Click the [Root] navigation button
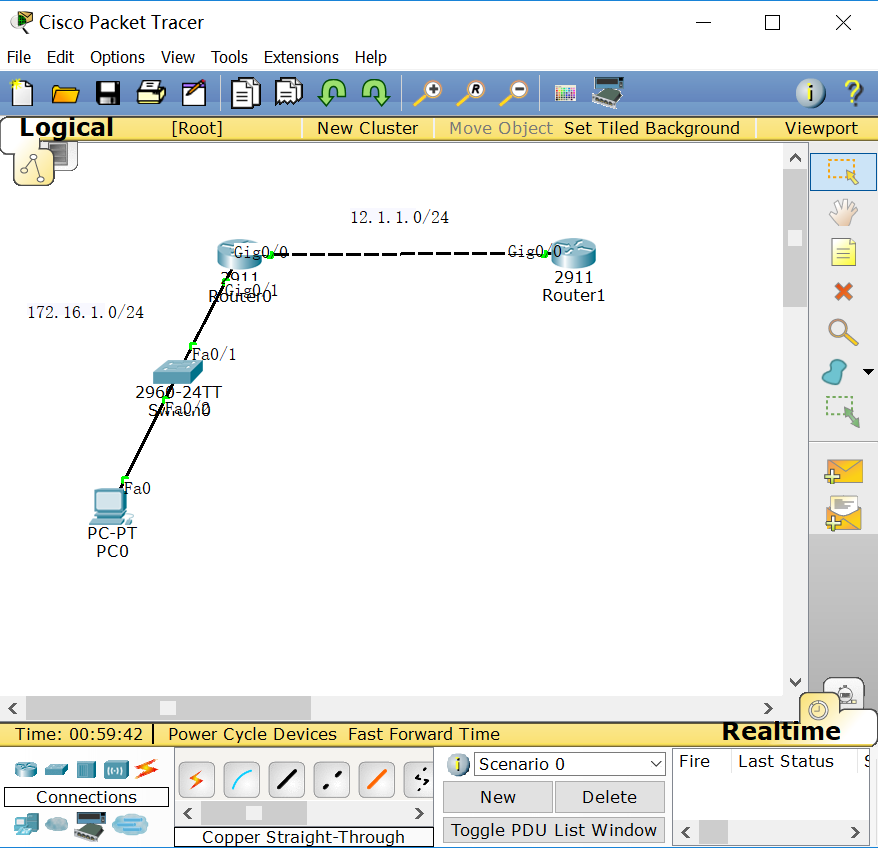Viewport: 878px width, 848px height. 197,128
